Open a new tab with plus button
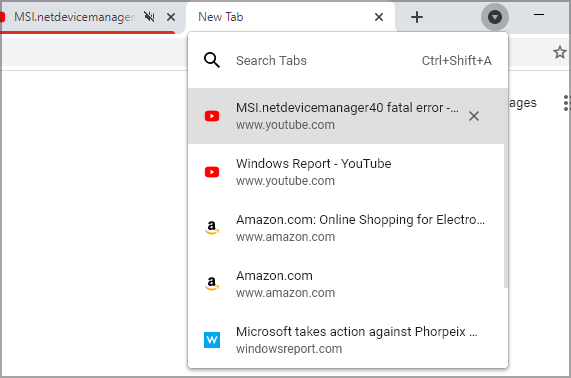571x378 pixels. click(x=417, y=17)
